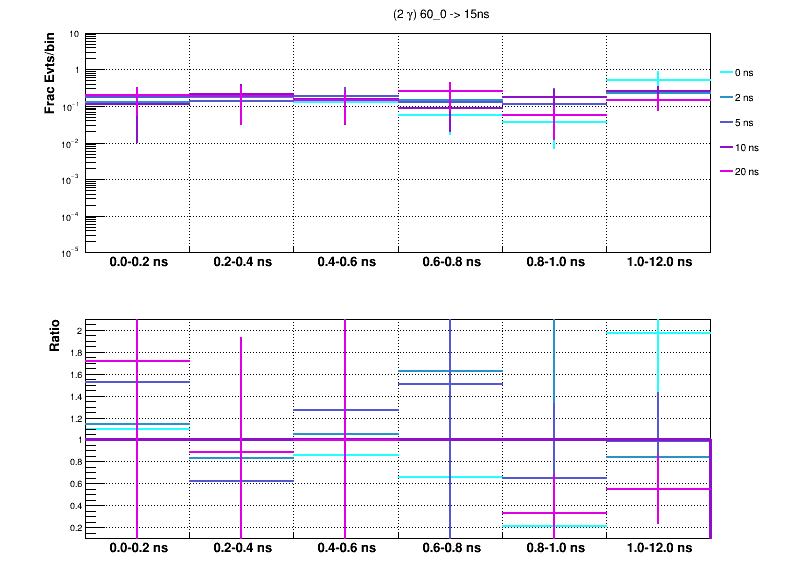
Task: Click the top plot '0.4-0.6 ns' bin label
Action: click(345, 262)
